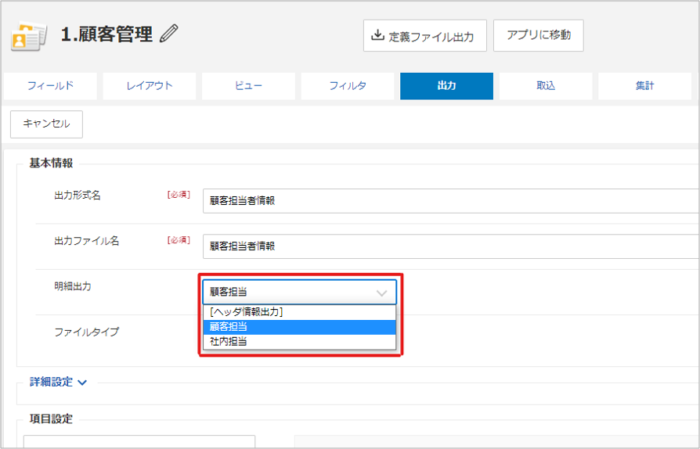Click the 定義ファイル出力 button
The width and height of the screenshot is (700, 449).
point(425,36)
